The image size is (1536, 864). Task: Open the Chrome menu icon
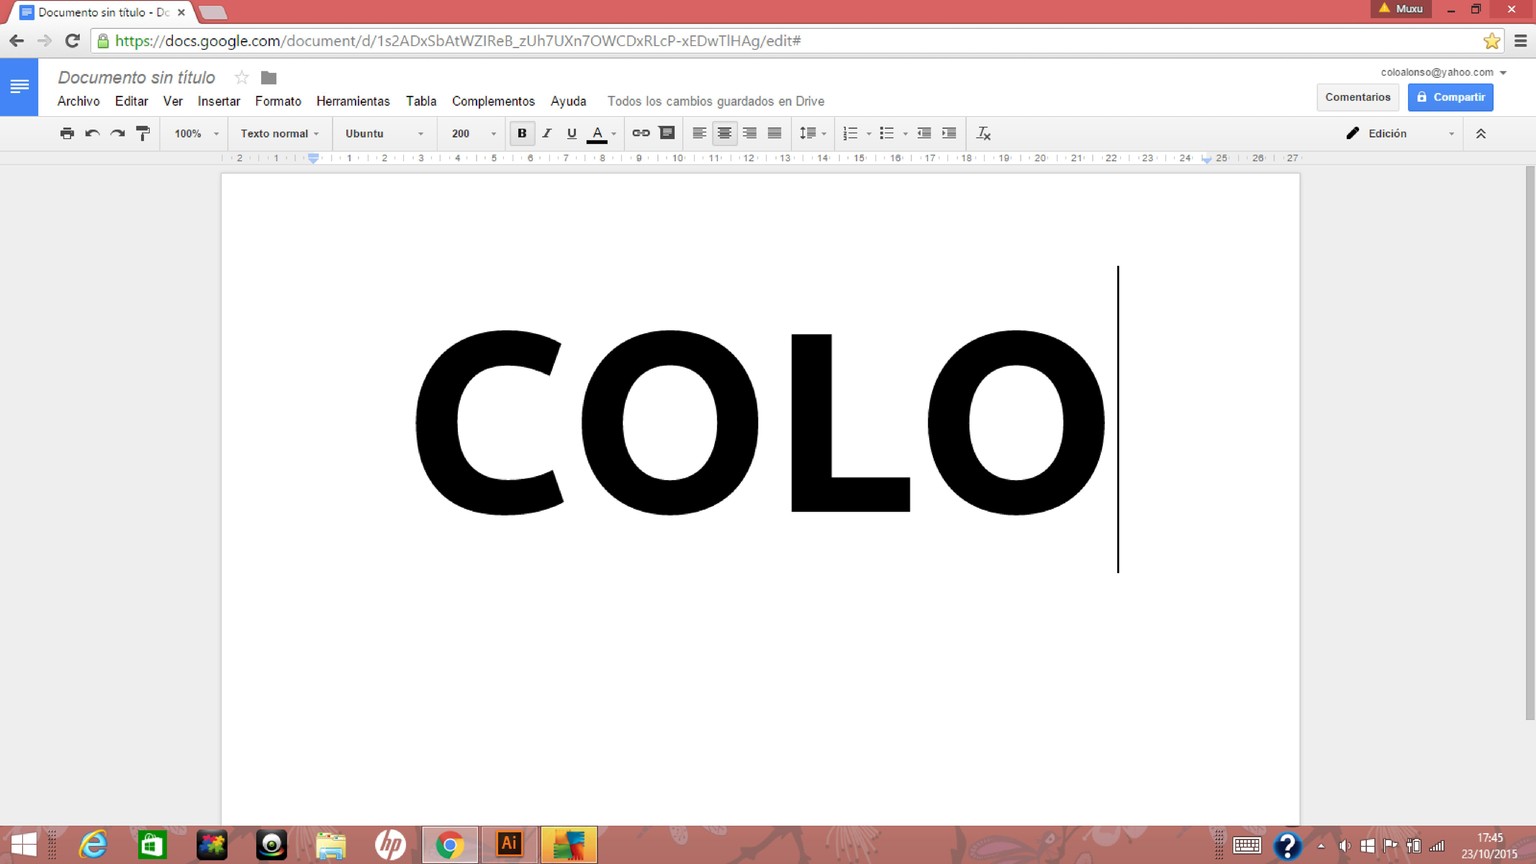(x=1521, y=41)
